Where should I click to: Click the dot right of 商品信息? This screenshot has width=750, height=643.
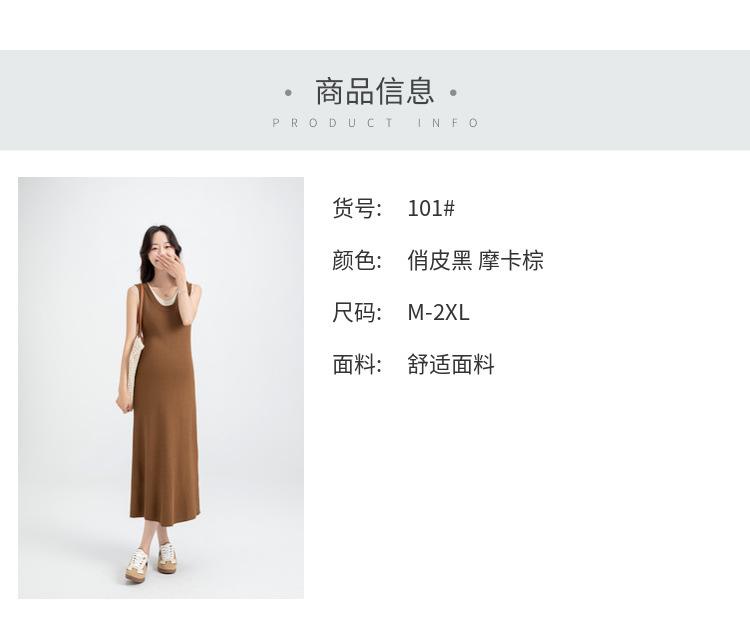pos(453,92)
